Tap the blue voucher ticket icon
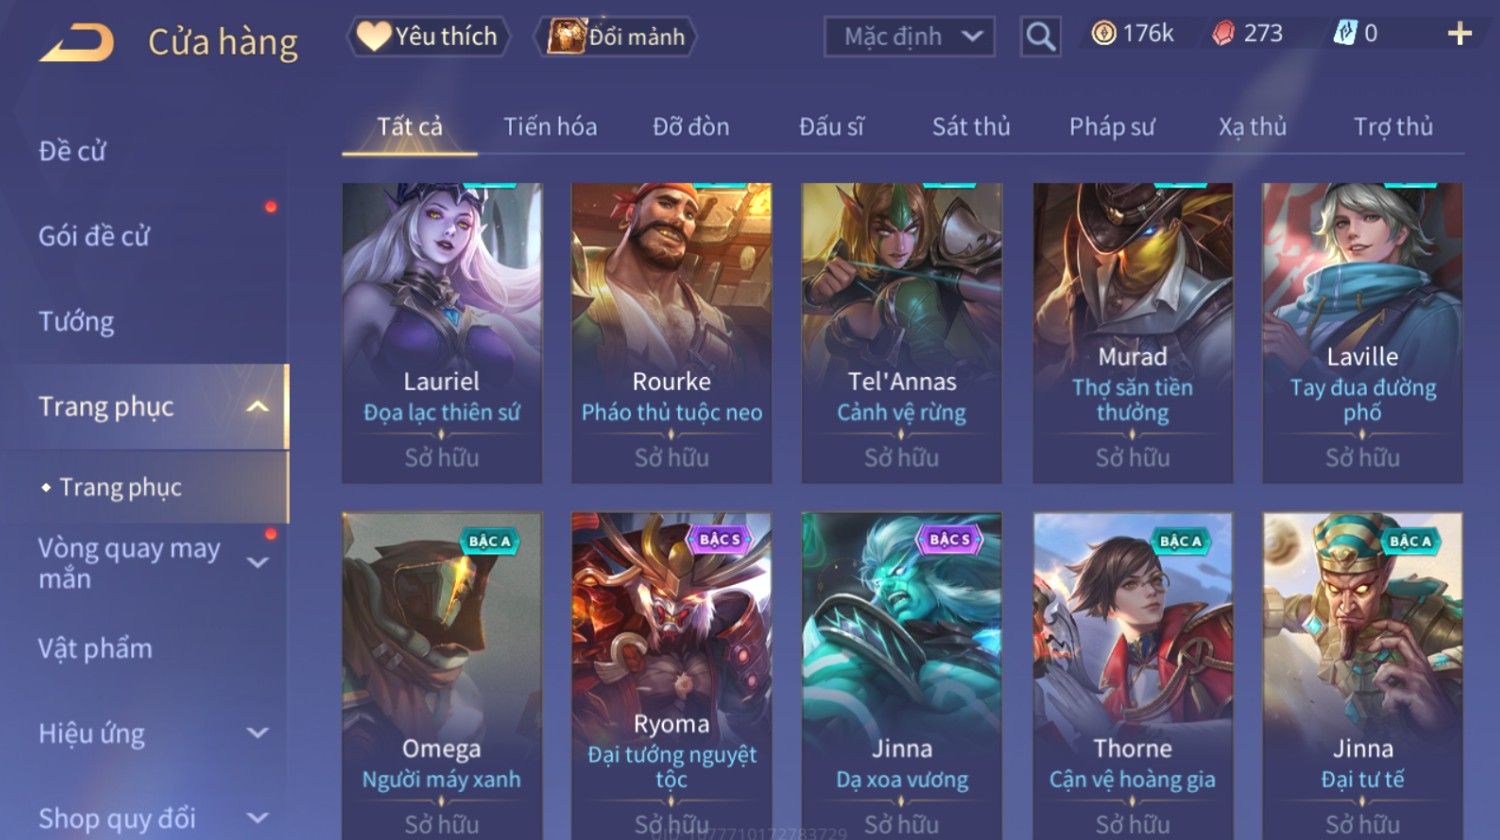1500x840 pixels. 1345,34
